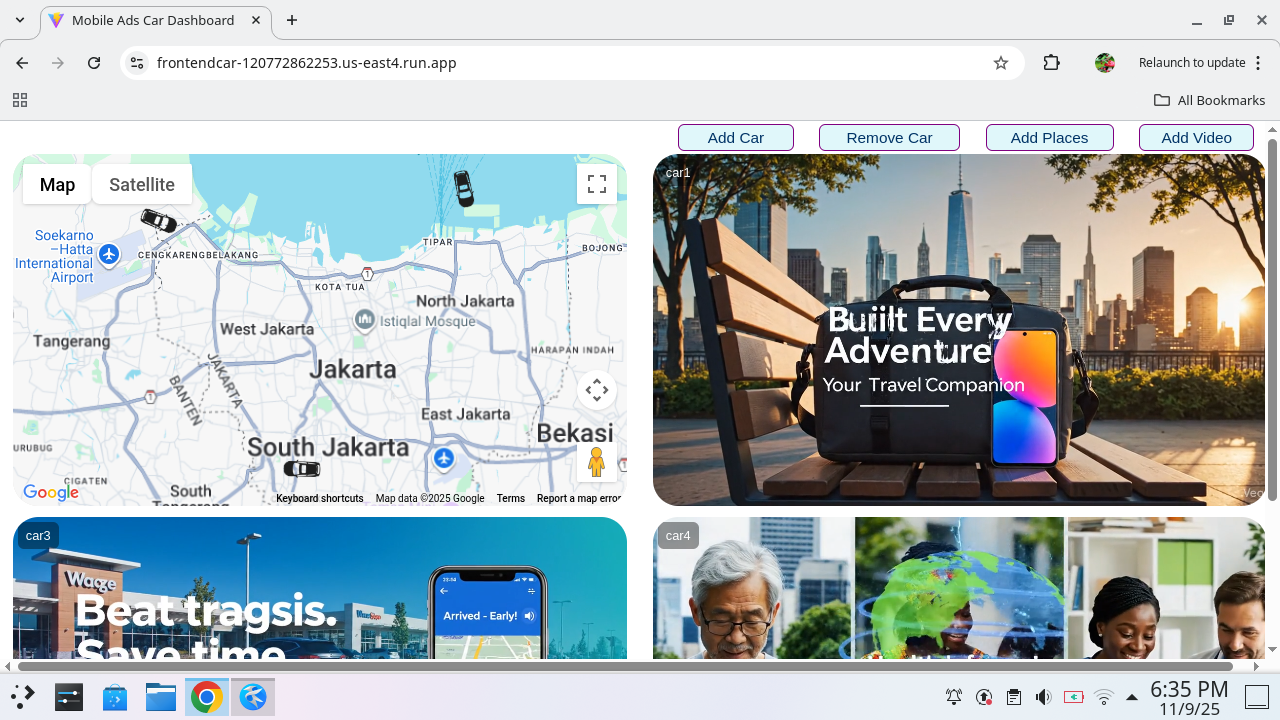Open system settings from taskbar
The image size is (1280, 720).
click(x=68, y=697)
